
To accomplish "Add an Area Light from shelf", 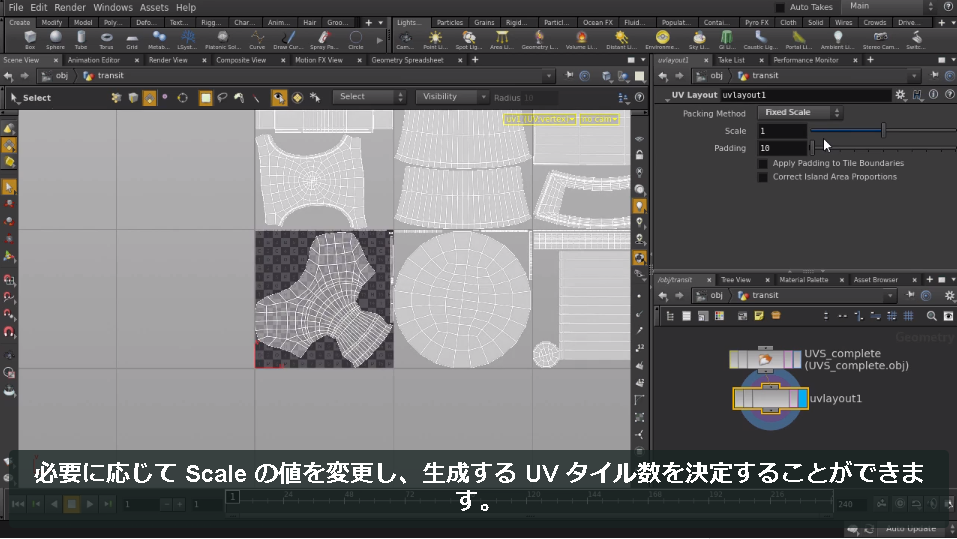I will [501, 40].
